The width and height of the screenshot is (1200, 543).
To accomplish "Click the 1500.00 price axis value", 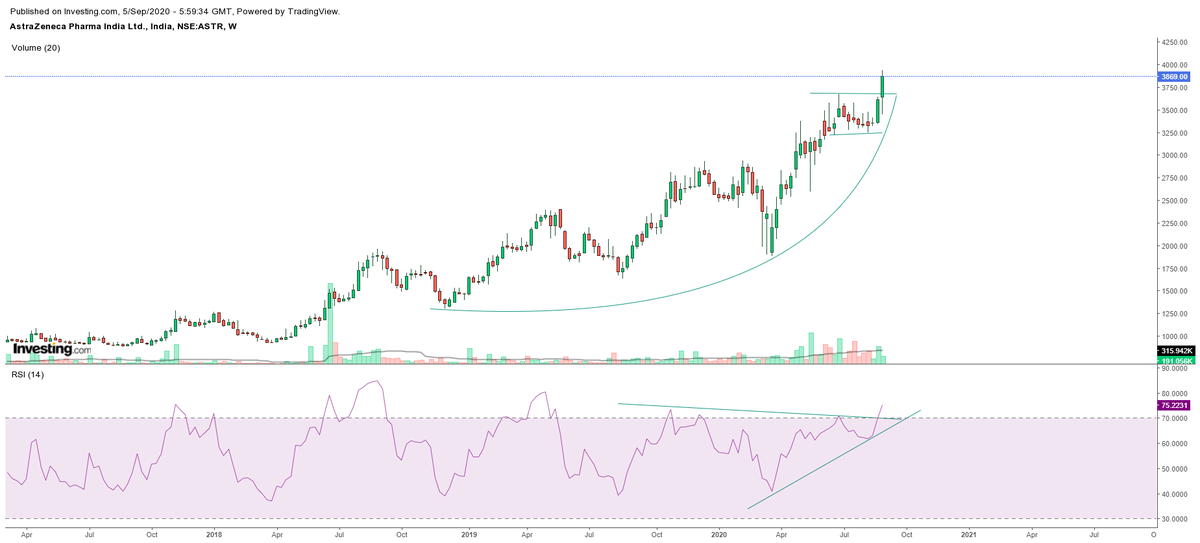I will pos(1174,292).
